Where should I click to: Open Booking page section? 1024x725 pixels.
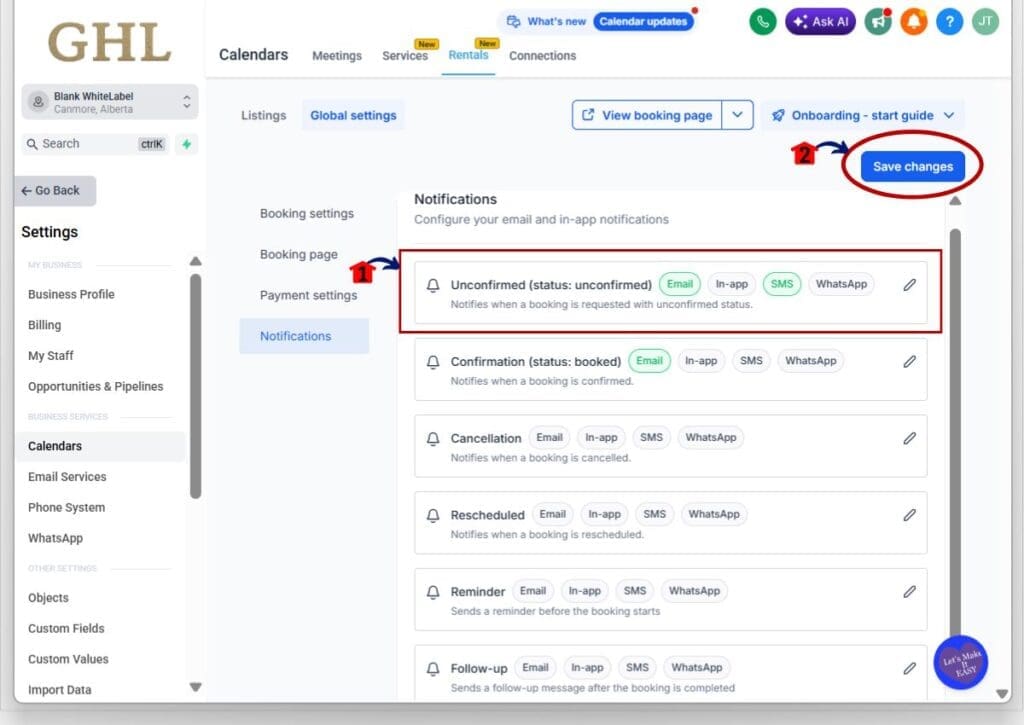(298, 255)
